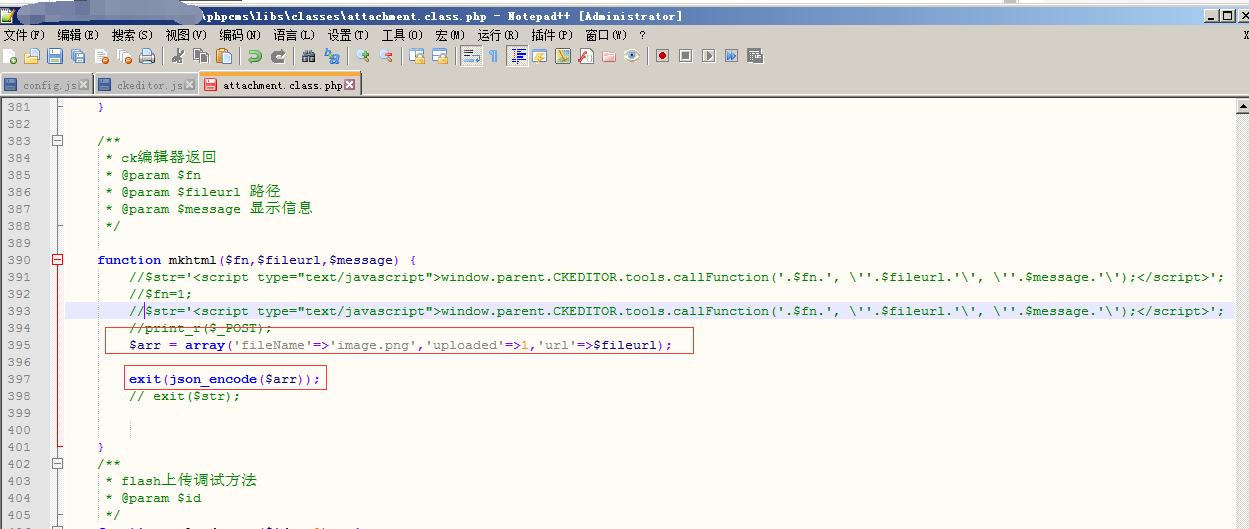Screen dimensions: 1249x529
Task: Save the current file with the Save icon
Action: pyautogui.click(x=55, y=56)
